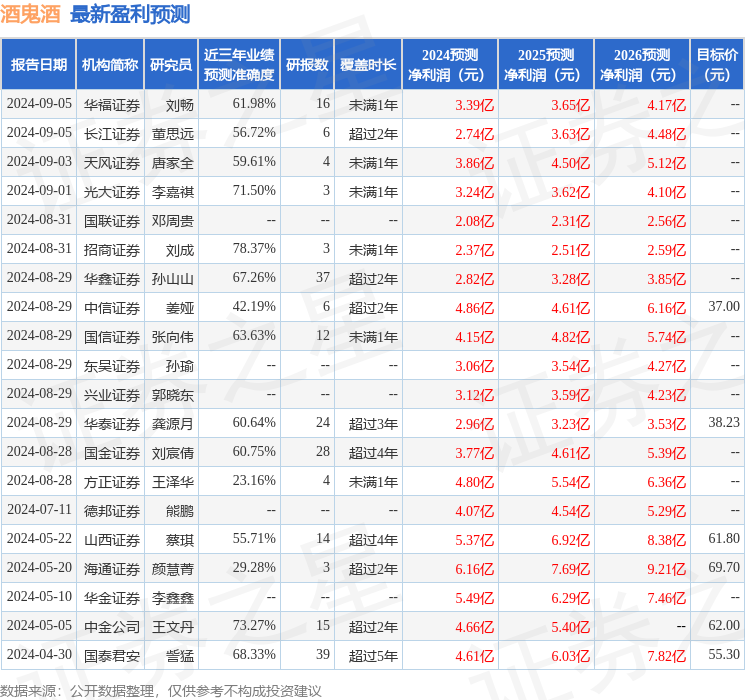Click the 招商证券 institution cell
This screenshot has width=745, height=700.
112,250
